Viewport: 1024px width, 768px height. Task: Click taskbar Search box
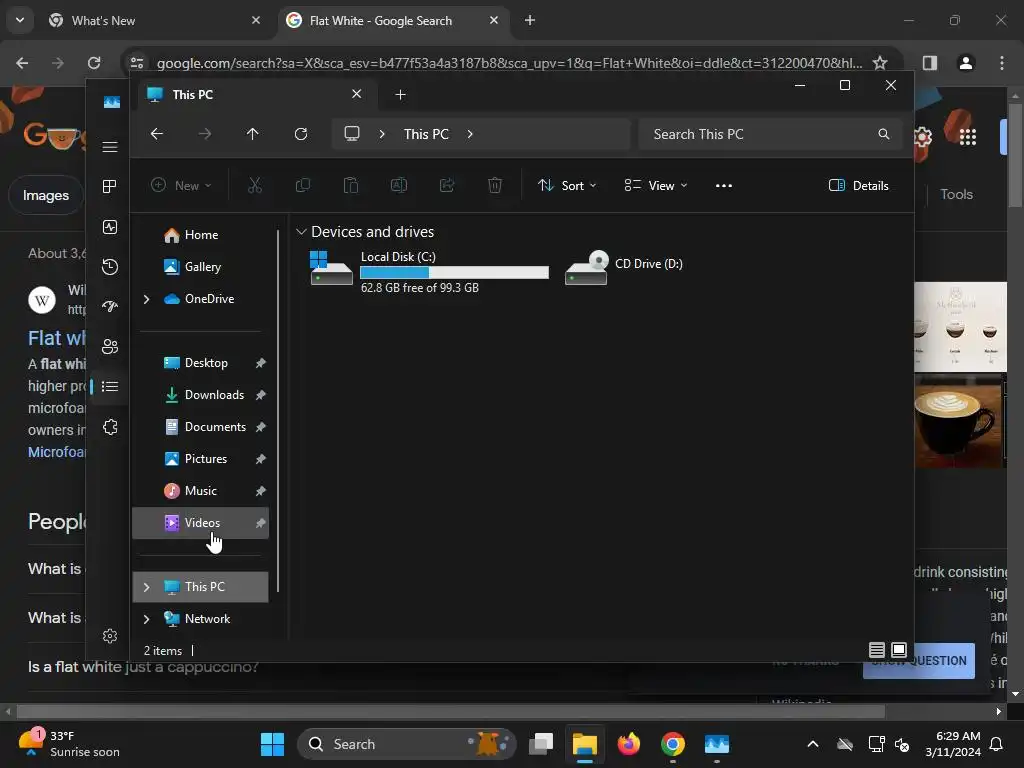click(x=406, y=744)
